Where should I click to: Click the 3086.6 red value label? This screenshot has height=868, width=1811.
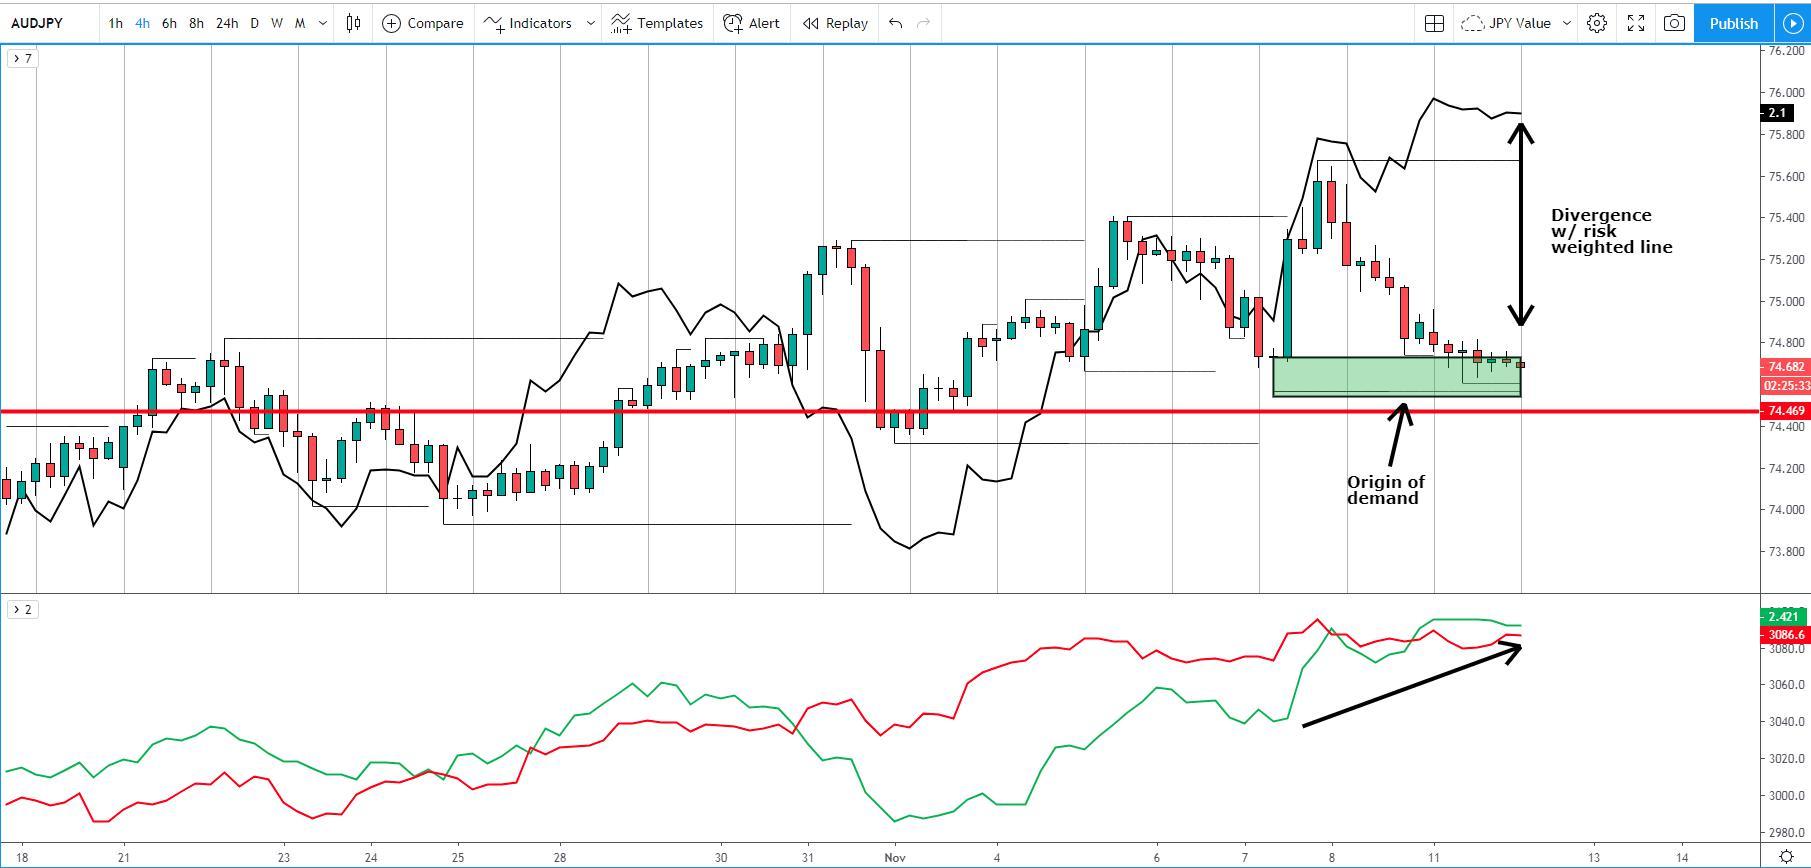tap(1785, 634)
